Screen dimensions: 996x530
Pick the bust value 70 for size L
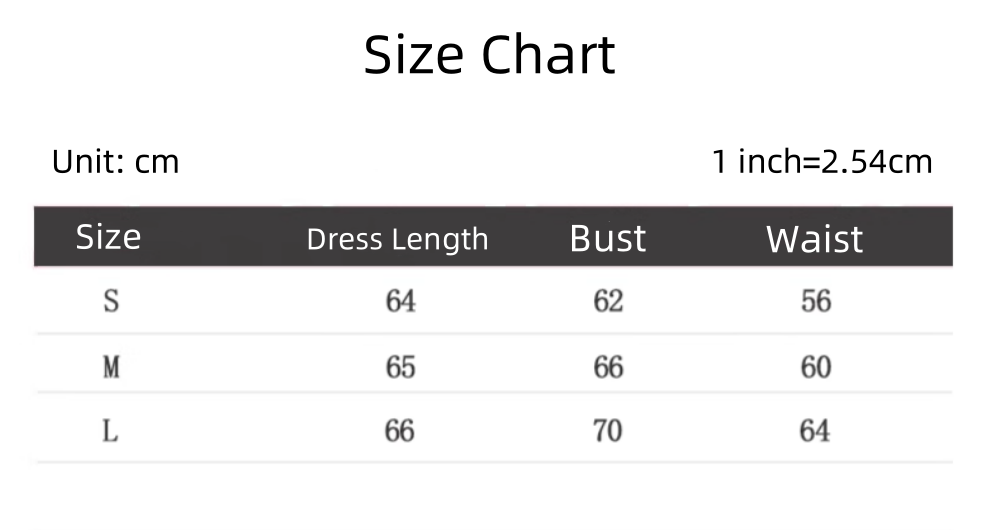tap(608, 431)
